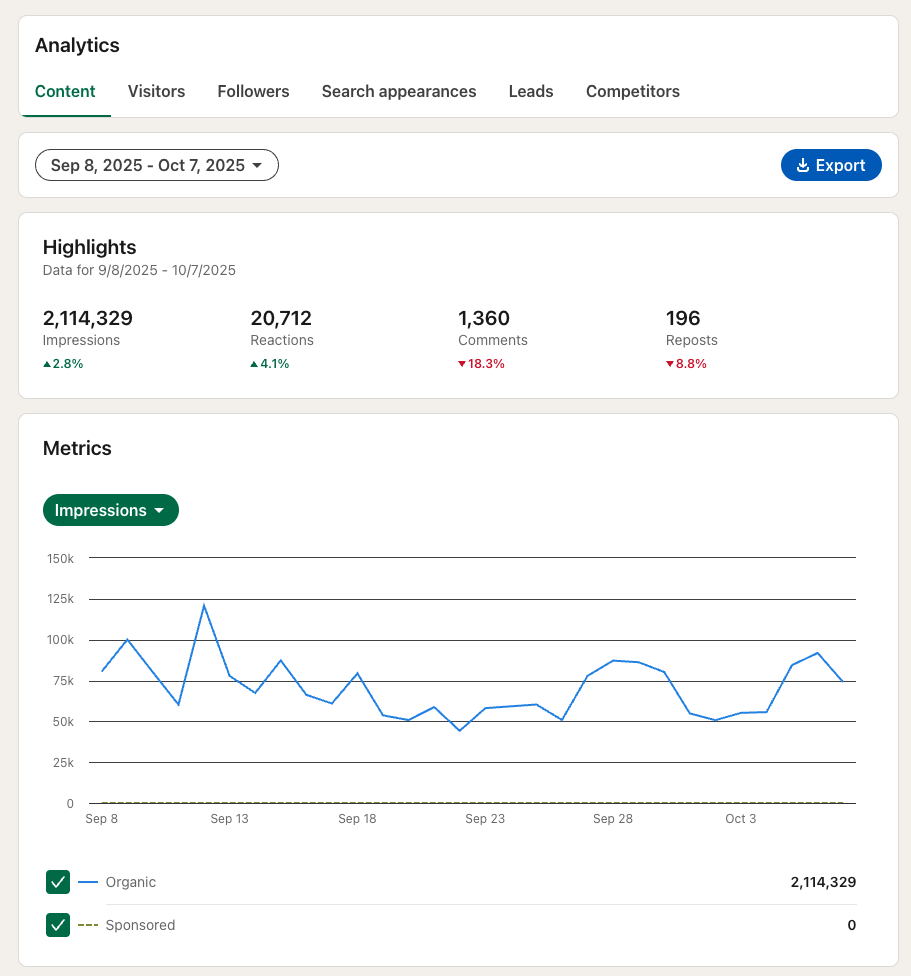This screenshot has width=911, height=976.
Task: Click the download icon in Export button
Action: click(x=802, y=166)
